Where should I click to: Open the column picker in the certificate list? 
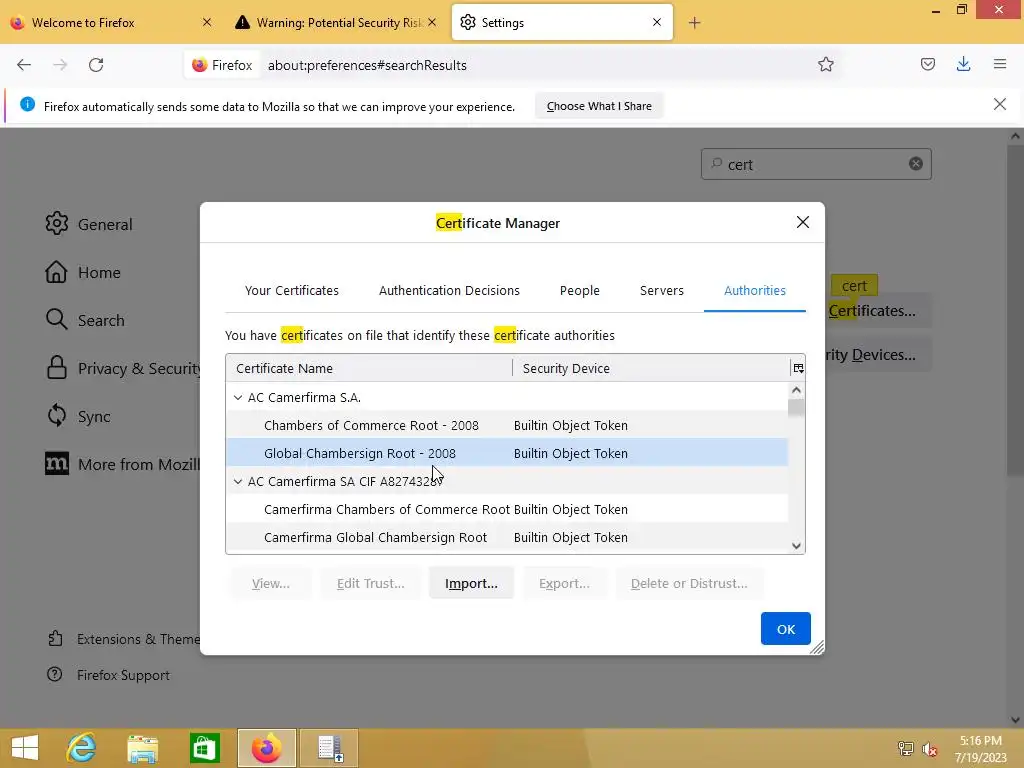[798, 368]
